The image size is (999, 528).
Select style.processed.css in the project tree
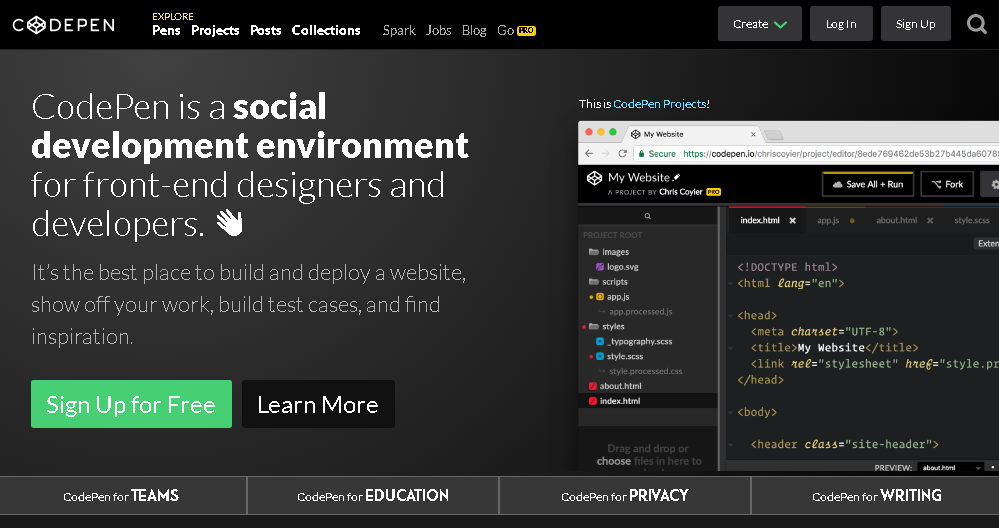[645, 371]
